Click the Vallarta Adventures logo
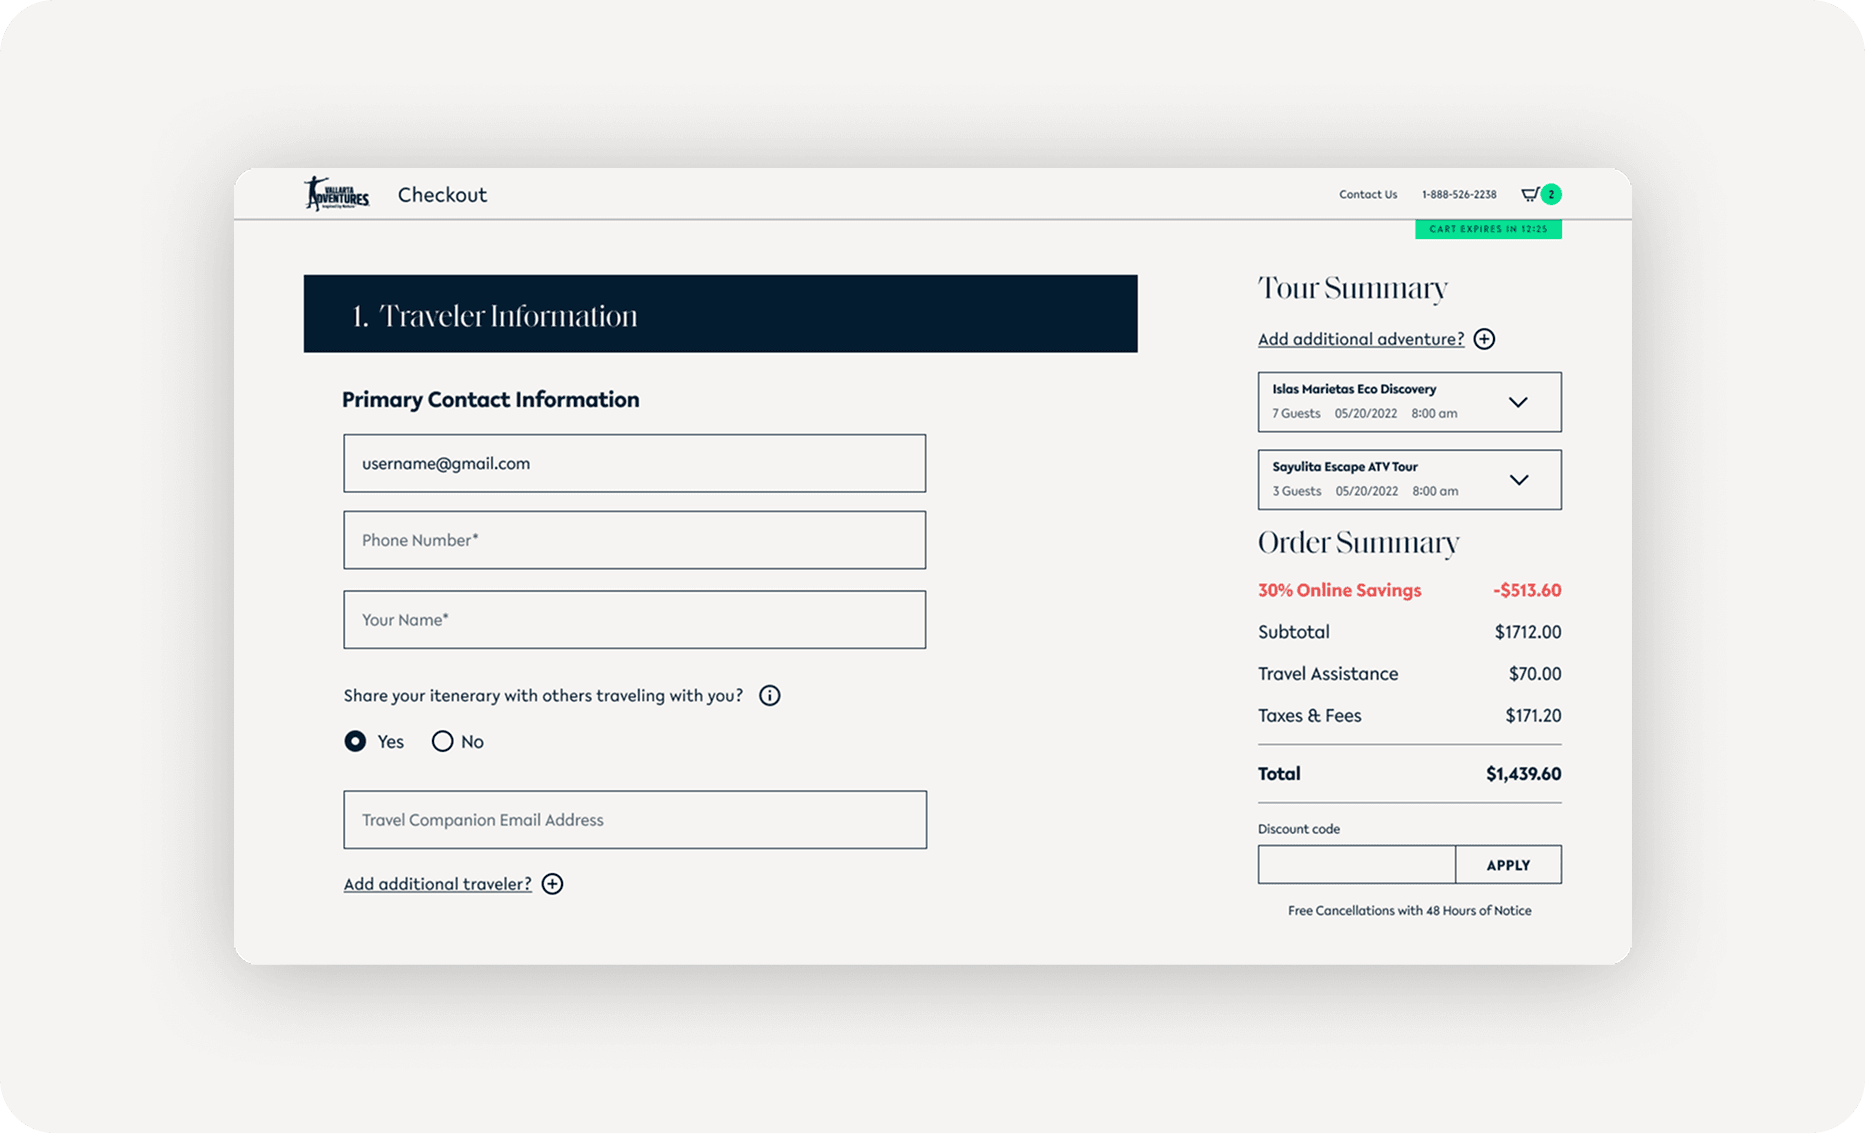The width and height of the screenshot is (1866, 1134). click(x=335, y=194)
